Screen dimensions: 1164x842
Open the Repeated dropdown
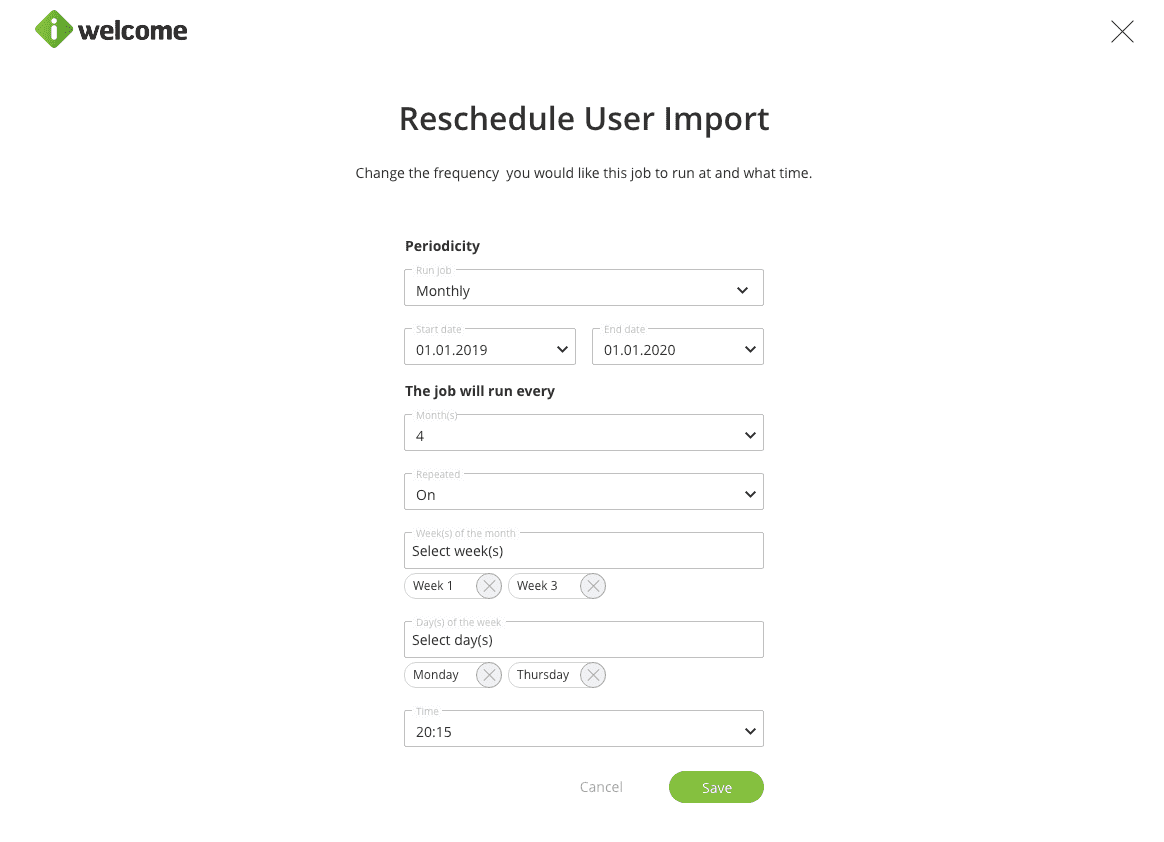pyautogui.click(x=583, y=494)
